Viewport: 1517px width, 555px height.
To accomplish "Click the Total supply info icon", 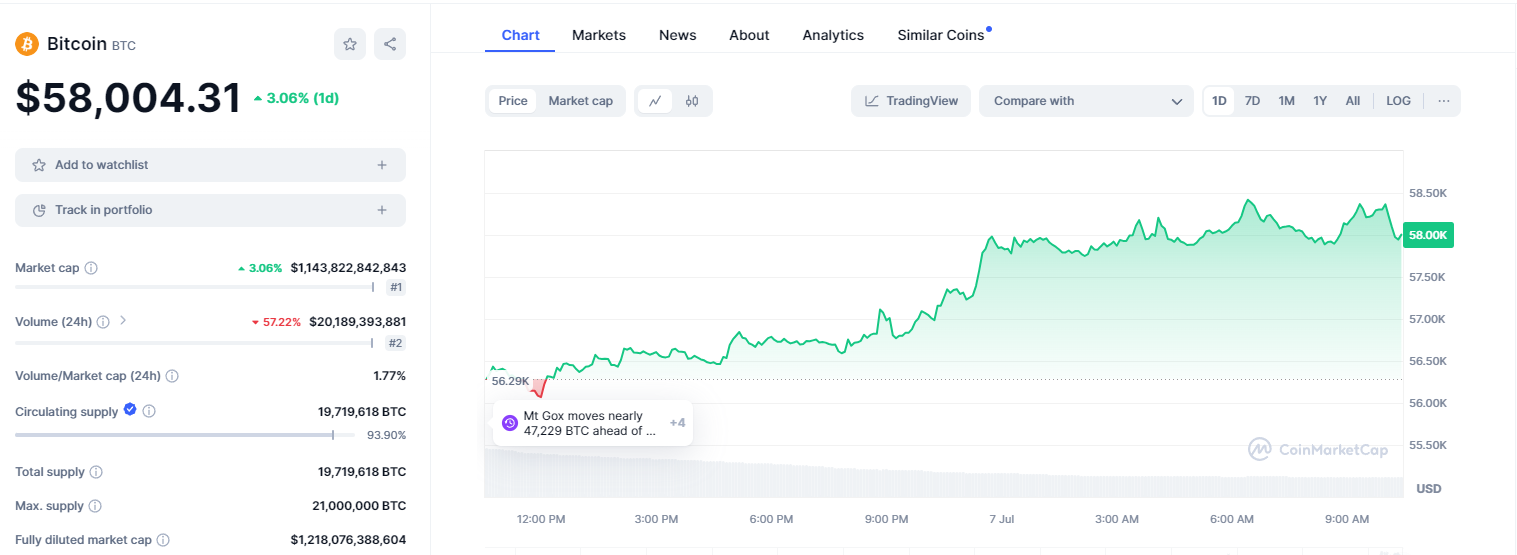I will (96, 472).
